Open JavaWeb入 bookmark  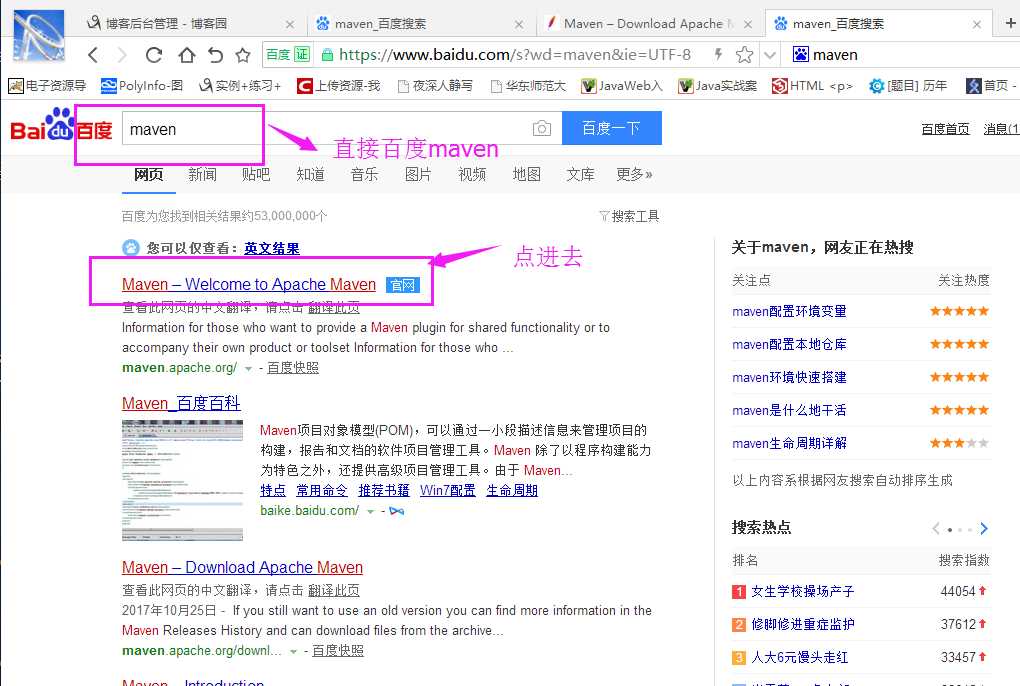pos(622,86)
